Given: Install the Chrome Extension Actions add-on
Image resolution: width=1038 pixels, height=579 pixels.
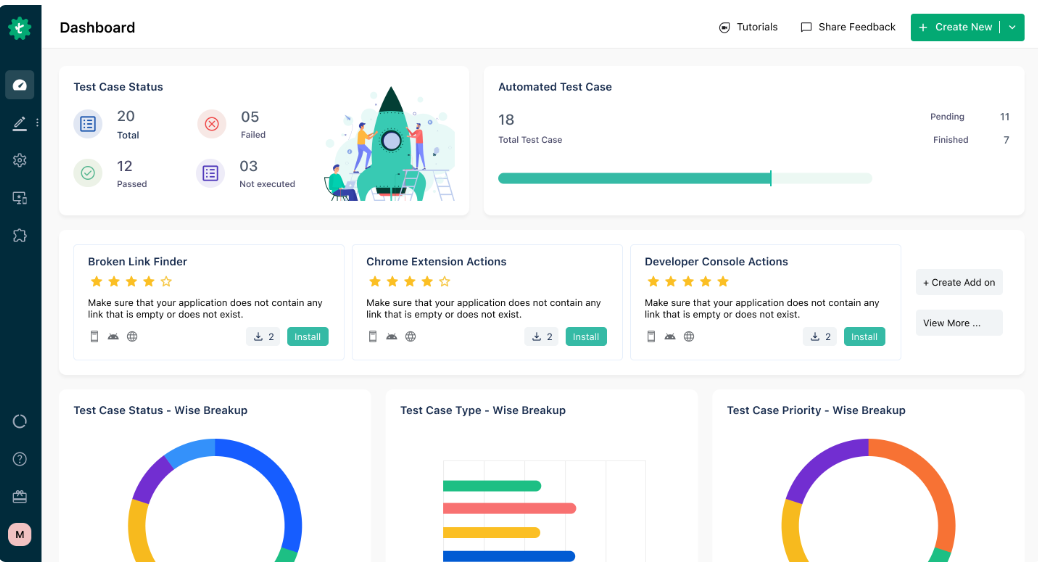Looking at the screenshot, I should pyautogui.click(x=586, y=337).
